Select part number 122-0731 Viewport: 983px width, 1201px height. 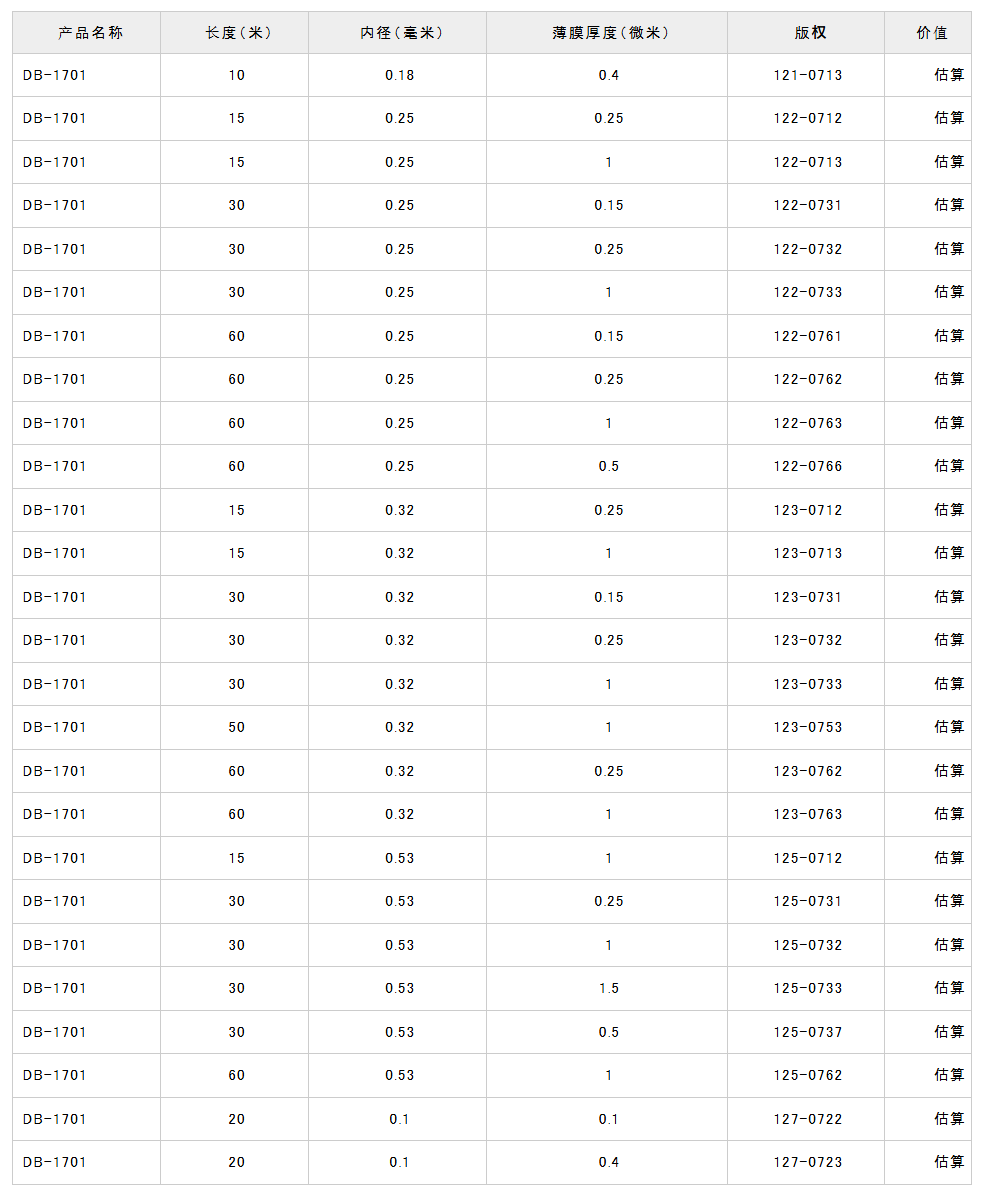[x=807, y=205]
